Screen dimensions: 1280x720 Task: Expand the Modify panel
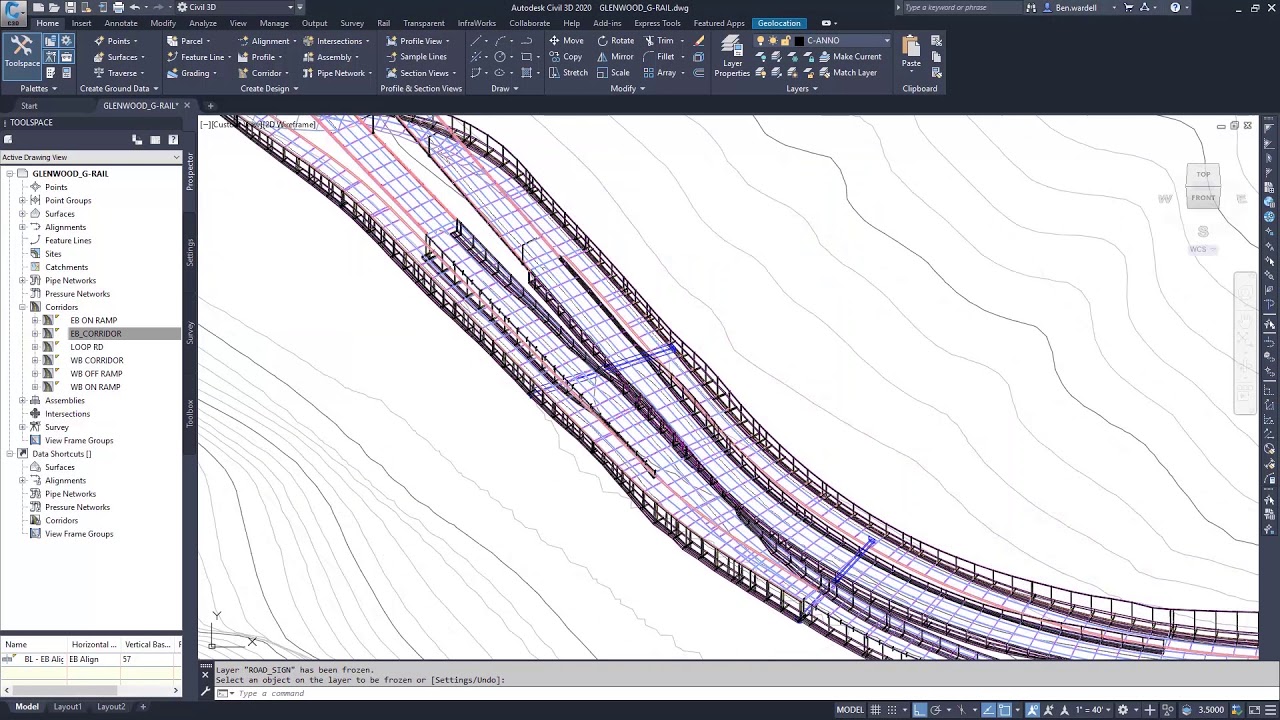pyautogui.click(x=627, y=89)
